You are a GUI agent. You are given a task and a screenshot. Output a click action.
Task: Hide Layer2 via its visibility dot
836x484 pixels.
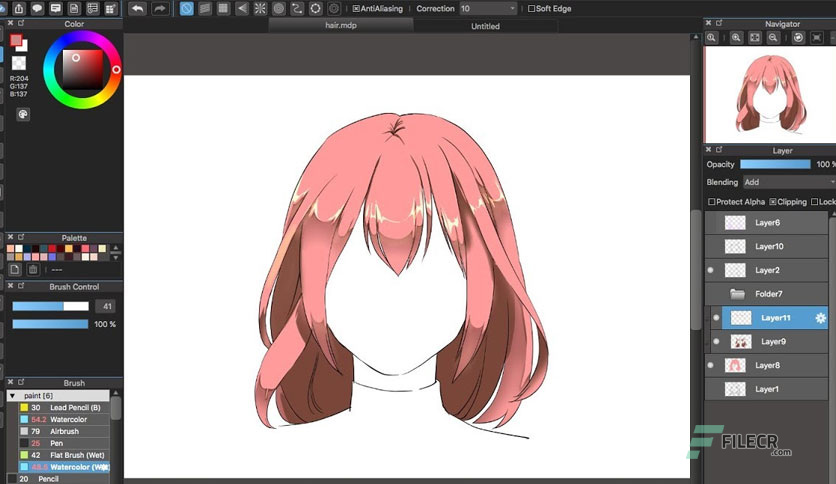click(x=710, y=270)
